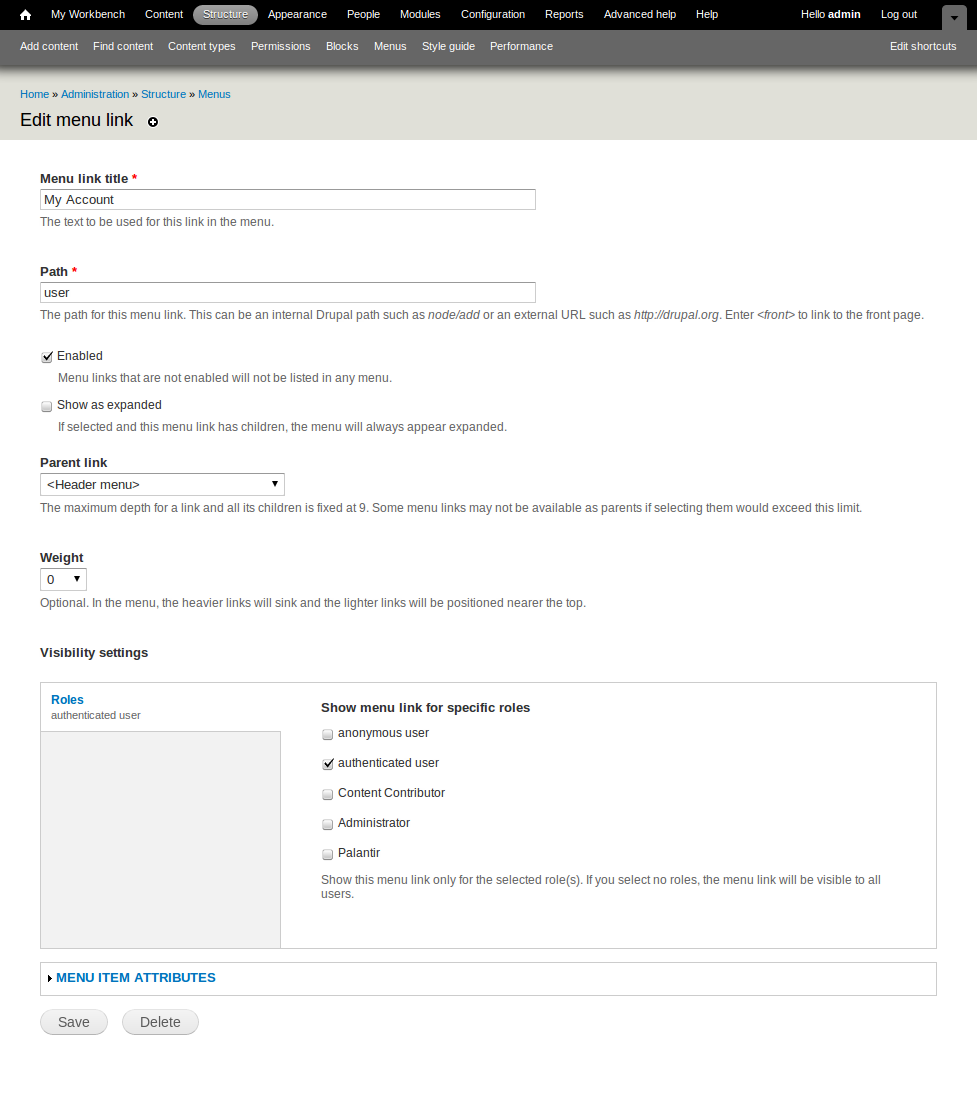Focus the Menu link title field
This screenshot has width=977, height=1102.
tap(287, 200)
